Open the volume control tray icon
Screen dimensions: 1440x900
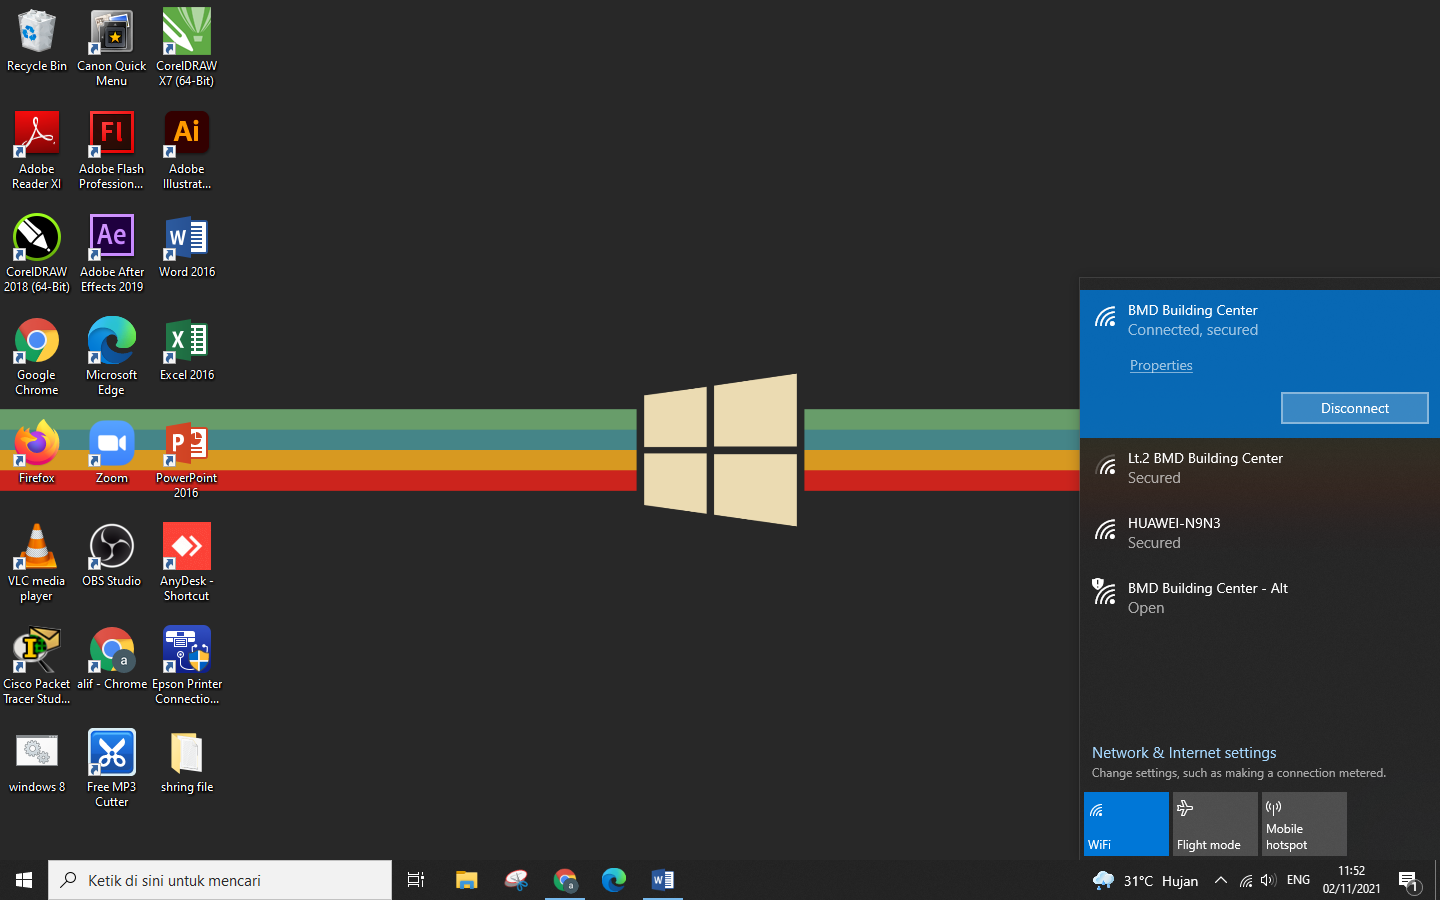coord(1268,880)
